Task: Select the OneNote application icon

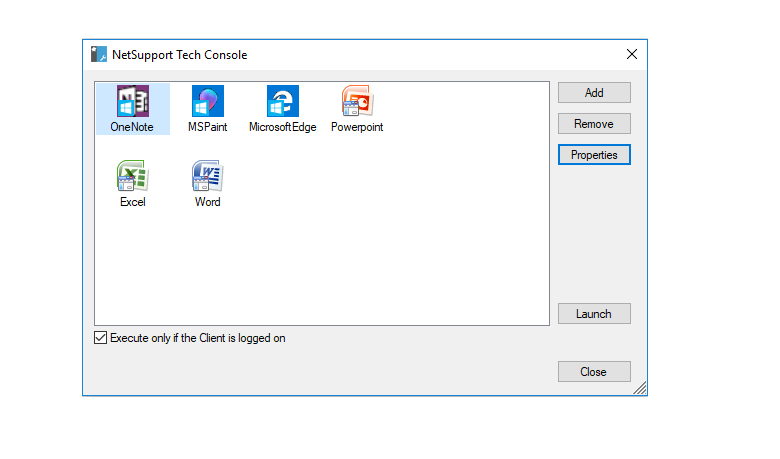Action: point(132,102)
